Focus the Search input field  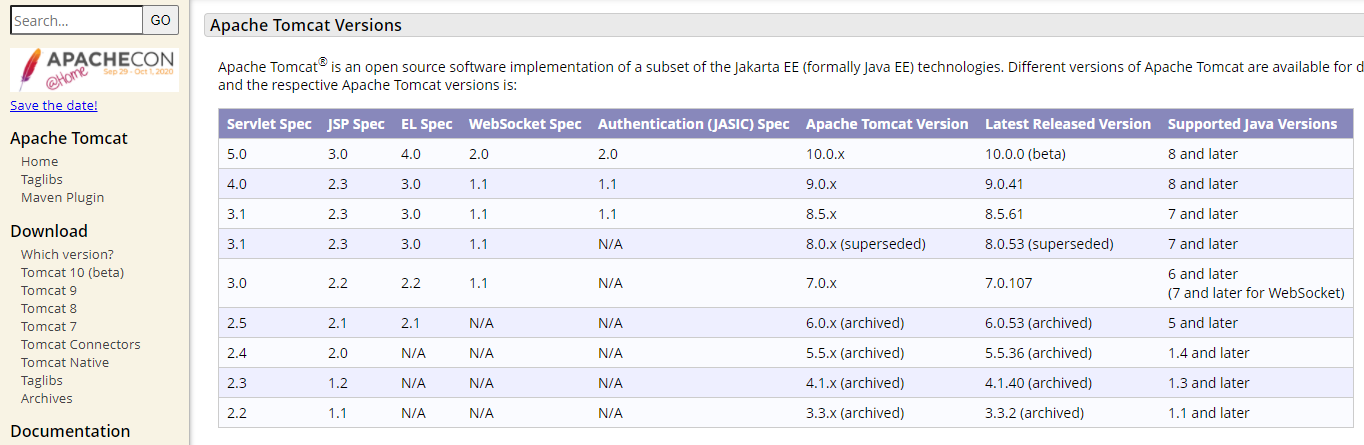click(77, 20)
